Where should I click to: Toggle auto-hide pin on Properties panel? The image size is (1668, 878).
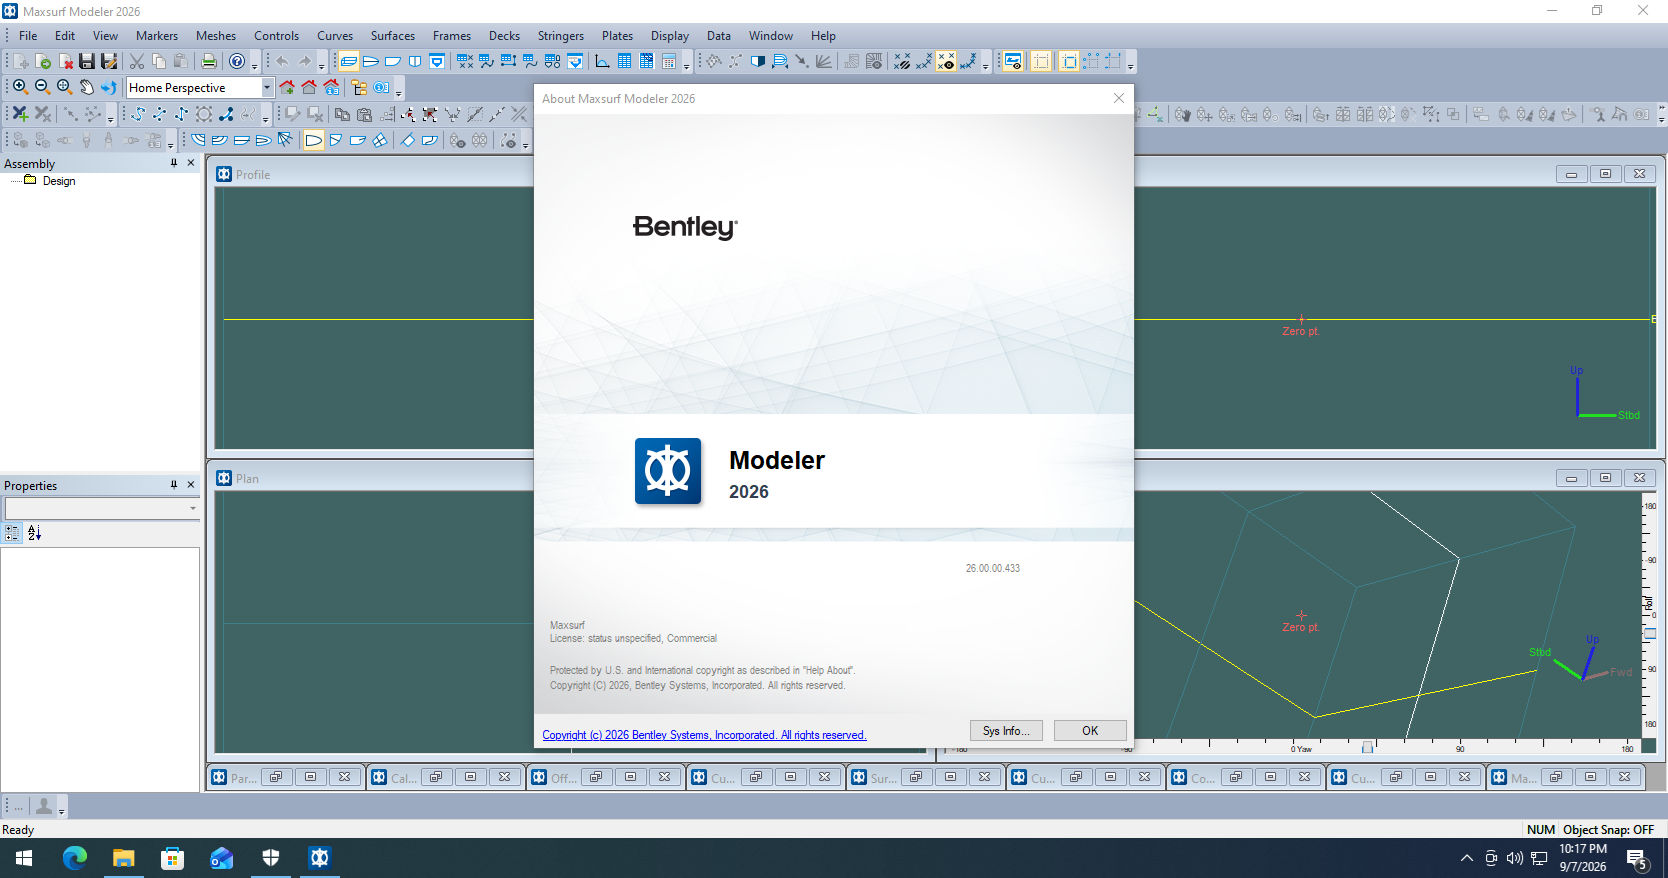(174, 484)
